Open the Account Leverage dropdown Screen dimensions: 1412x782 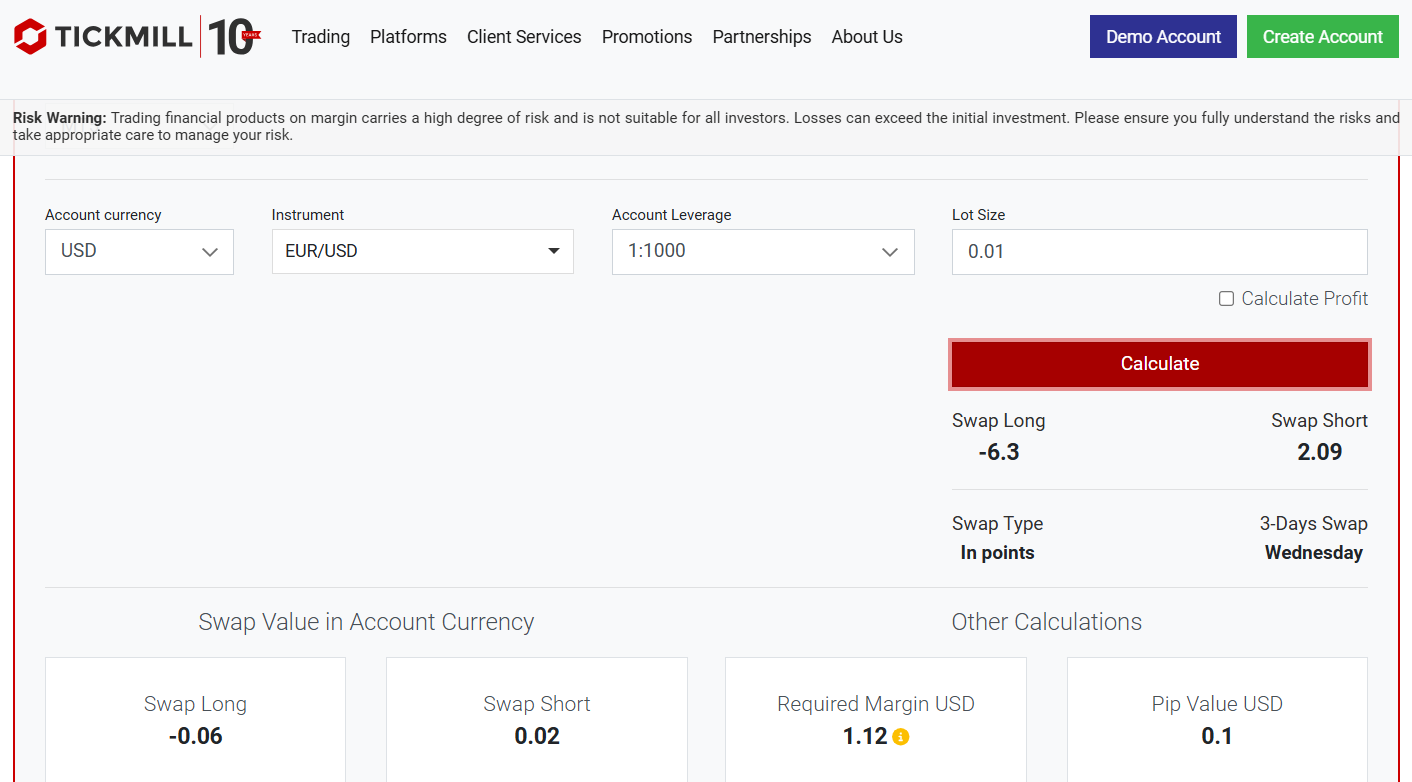point(762,252)
